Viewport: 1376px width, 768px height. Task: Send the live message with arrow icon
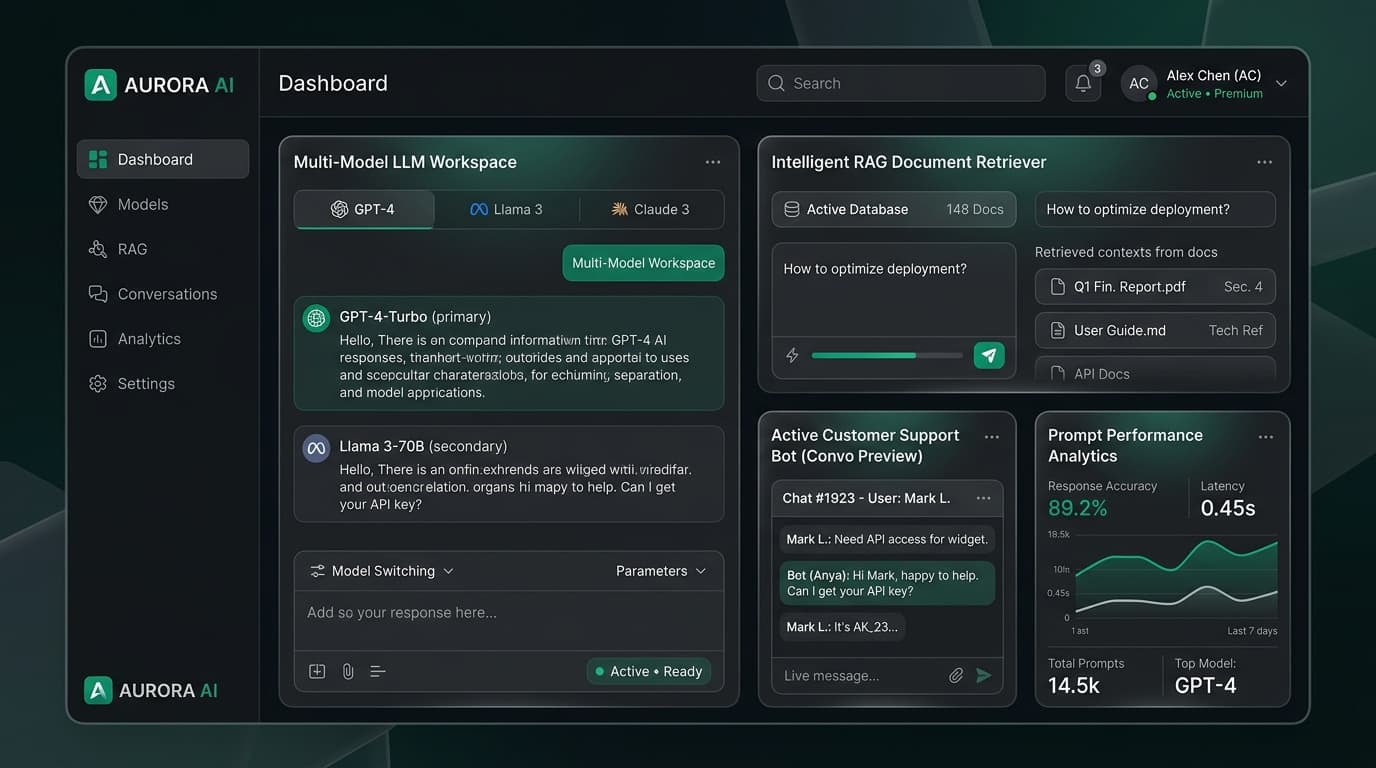pyautogui.click(x=984, y=676)
